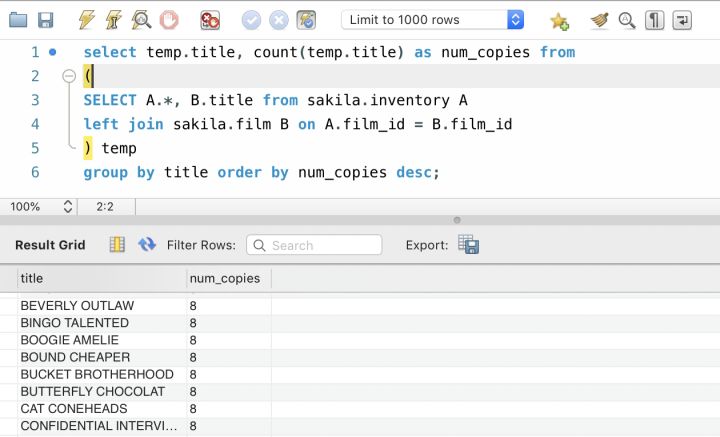720x437 pixels.
Task: Select the BEVERLY OUTLAW cell
Action: tap(102, 306)
